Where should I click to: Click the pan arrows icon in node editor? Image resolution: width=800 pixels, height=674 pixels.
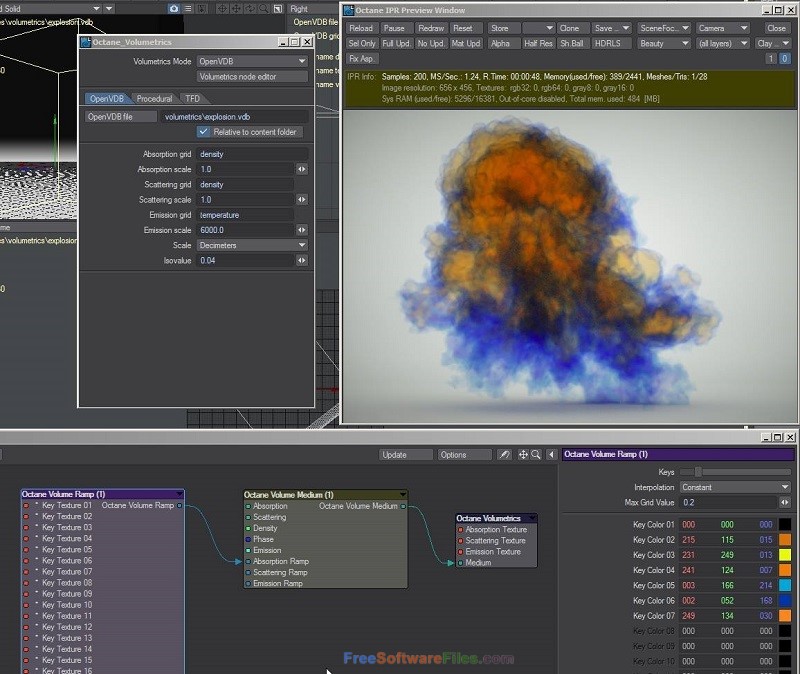(x=523, y=455)
